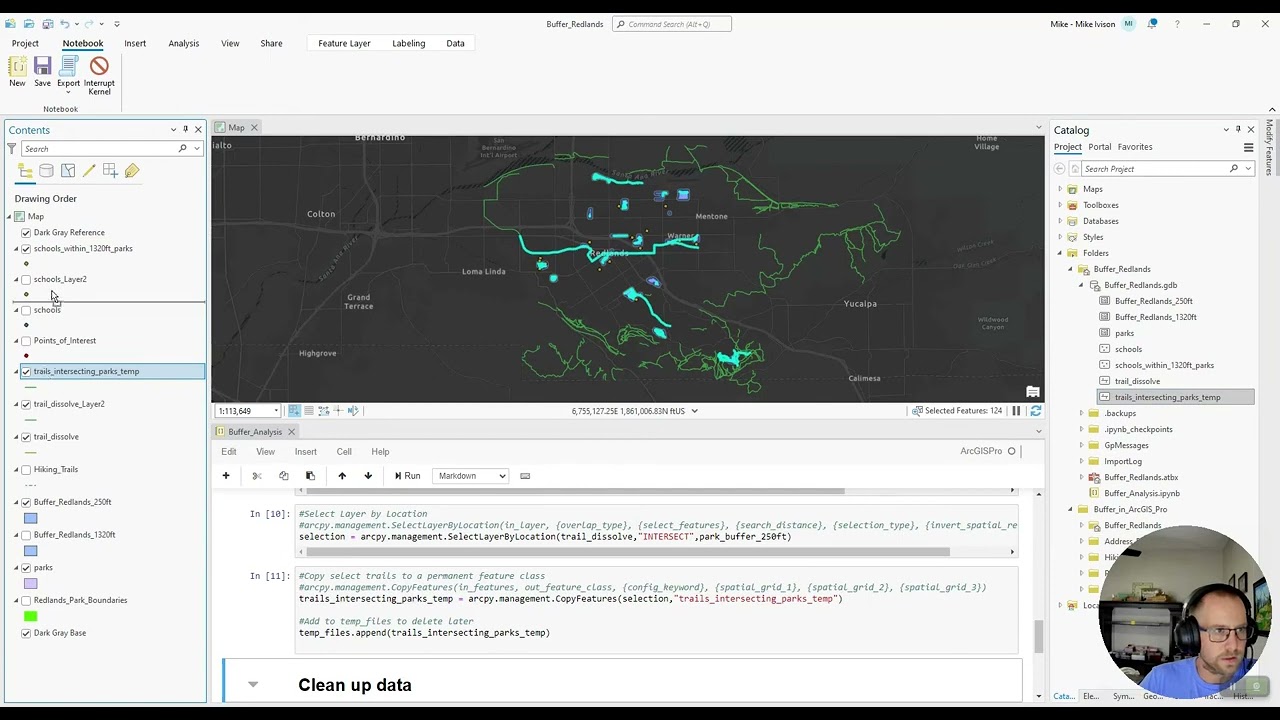Open the notebook command palette keyboard icon
Image resolution: width=1280 pixels, height=720 pixels.
pyautogui.click(x=525, y=476)
